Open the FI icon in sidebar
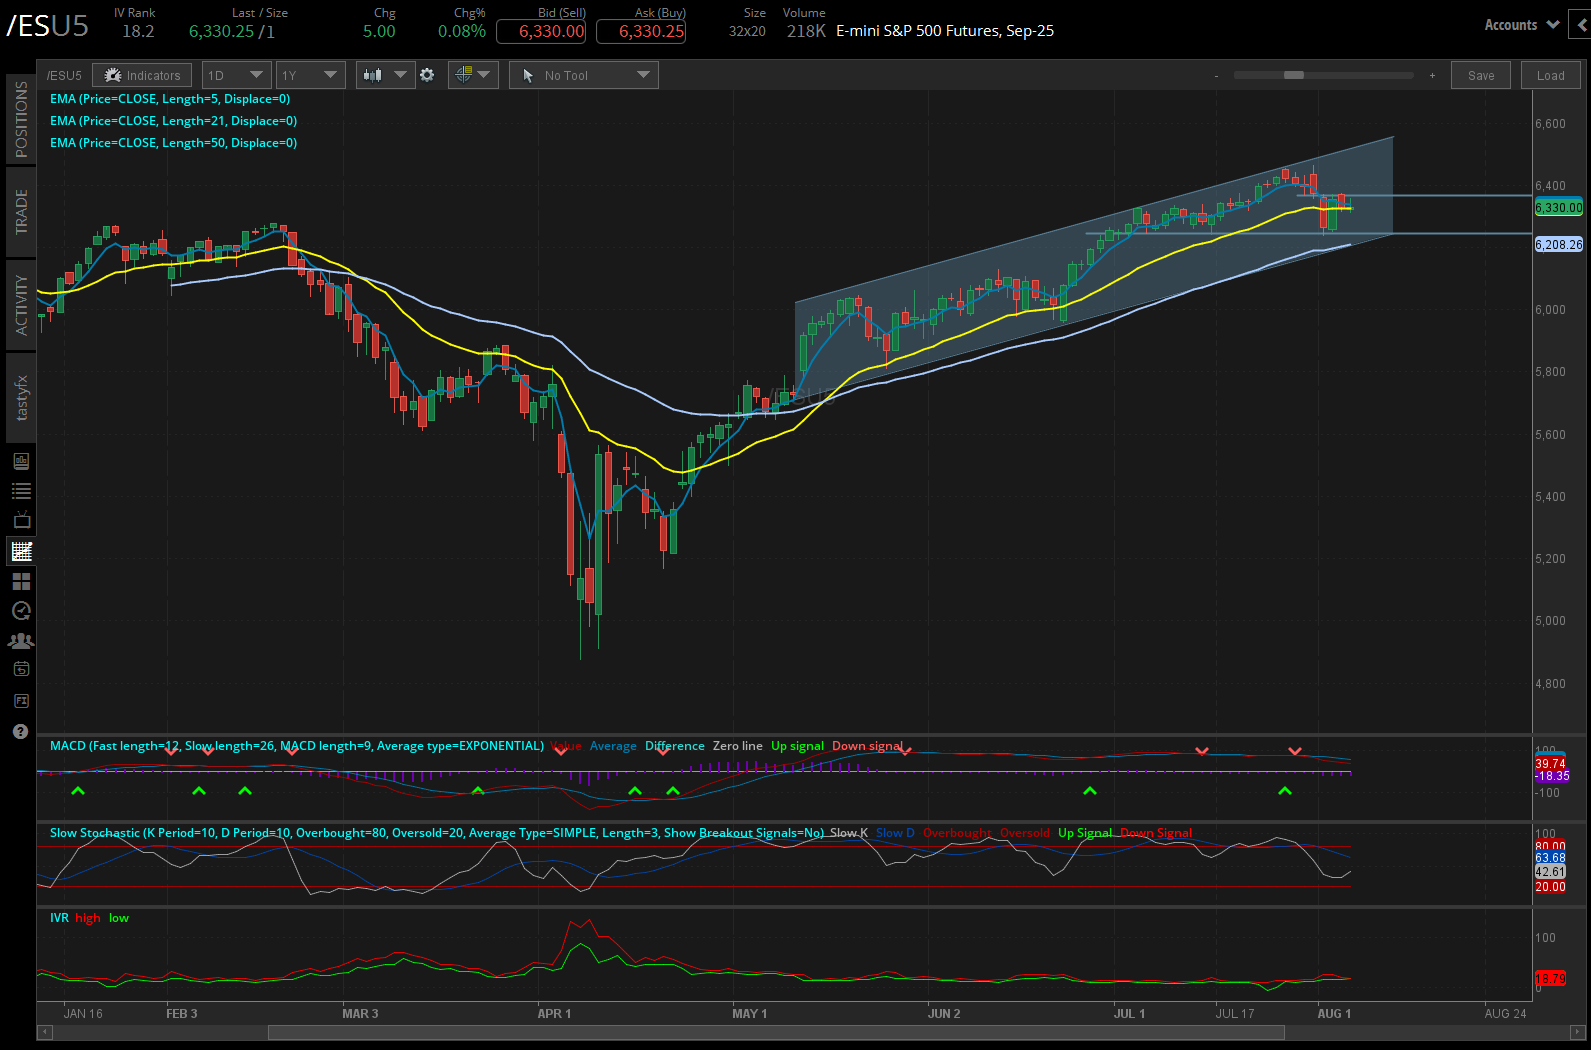This screenshot has width=1591, height=1050. (x=21, y=701)
